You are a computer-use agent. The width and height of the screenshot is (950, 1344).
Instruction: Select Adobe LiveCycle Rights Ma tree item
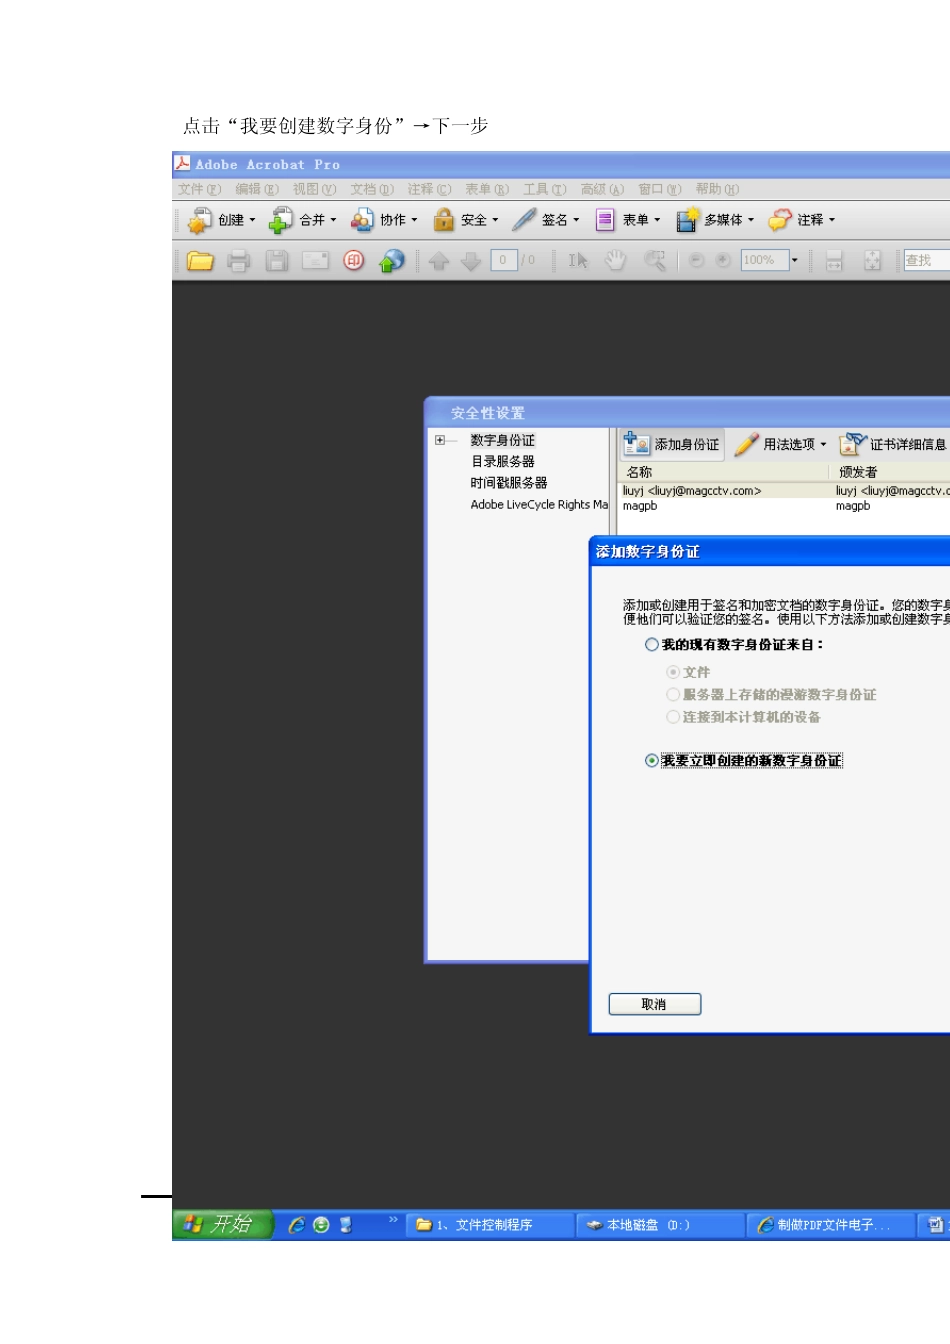point(539,505)
